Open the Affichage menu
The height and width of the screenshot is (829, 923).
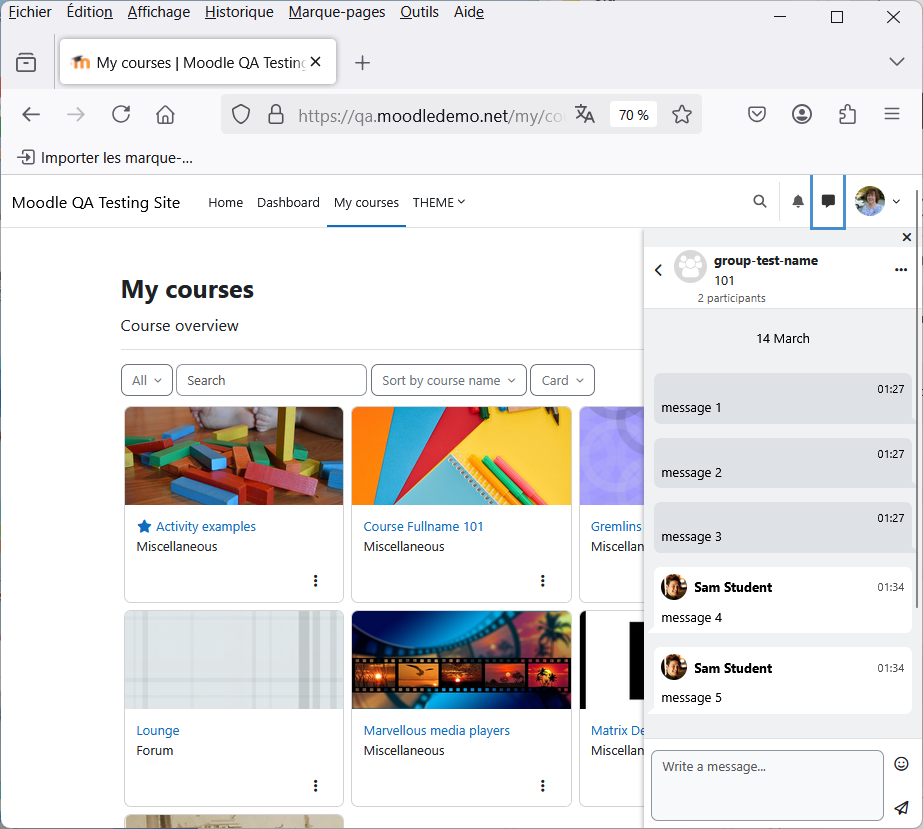pos(159,12)
